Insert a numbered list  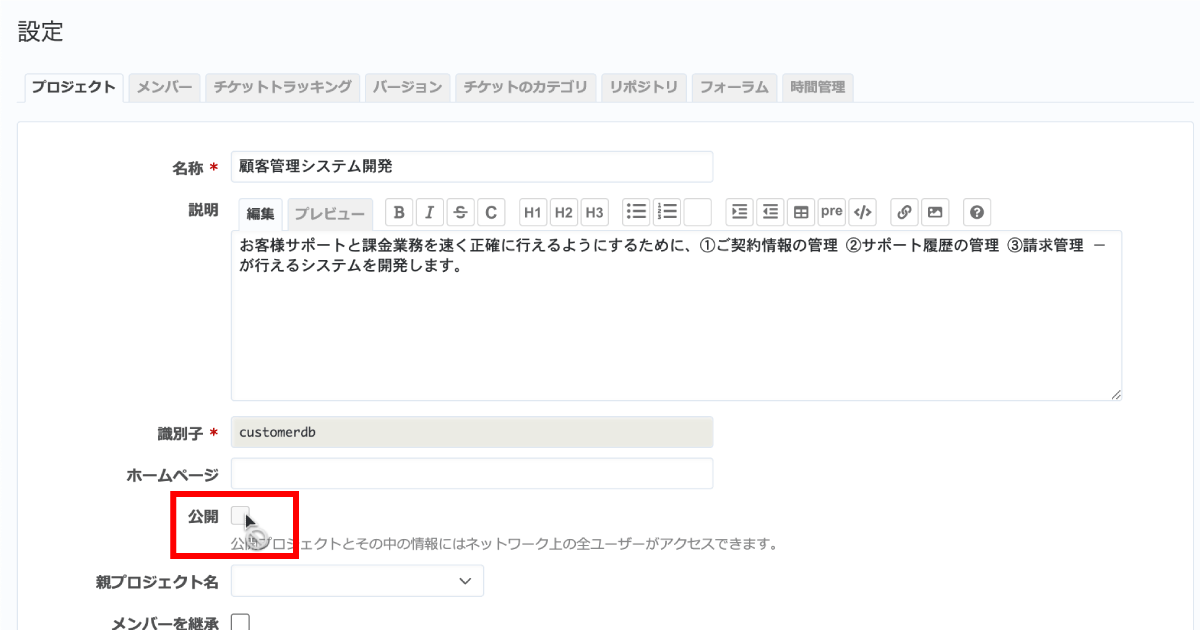coord(667,212)
